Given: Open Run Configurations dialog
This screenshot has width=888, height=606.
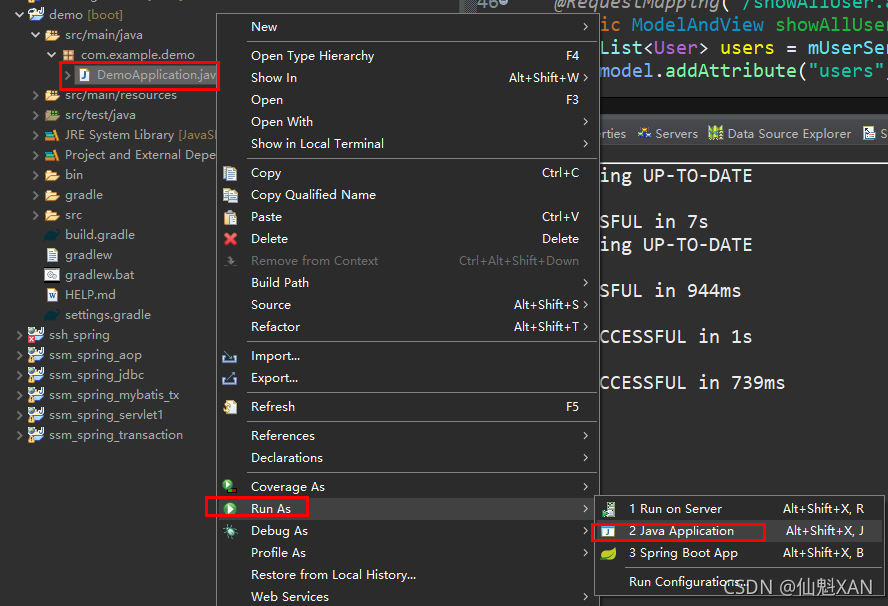Looking at the screenshot, I should coord(739,582).
